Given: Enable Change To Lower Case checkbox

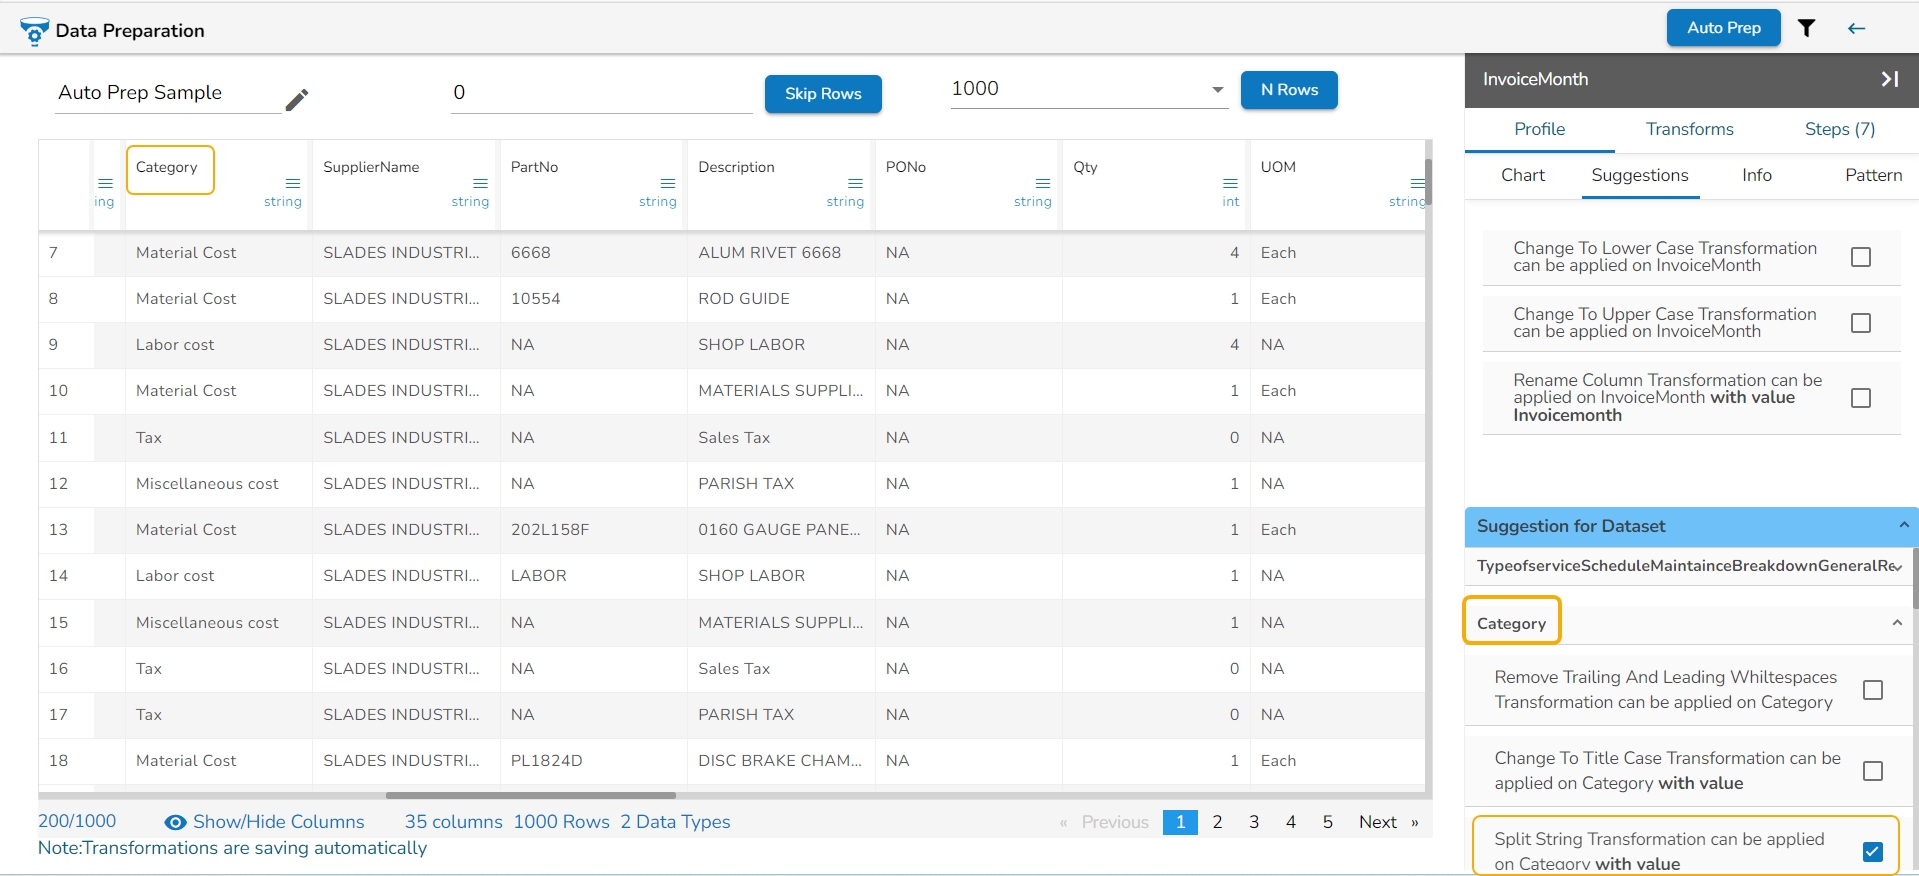Looking at the screenshot, I should point(1860,257).
